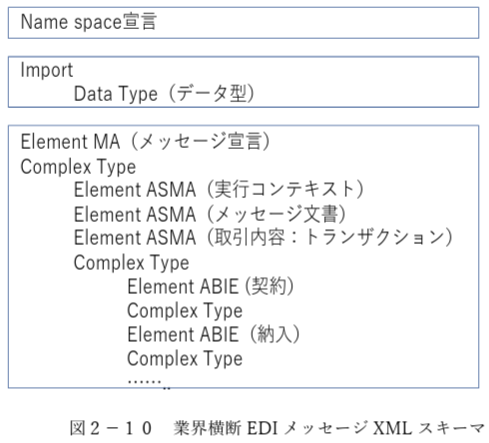Select the Element MA (メッセージ宣言) line
Screen dimensions: 489x443
[x=145, y=142]
